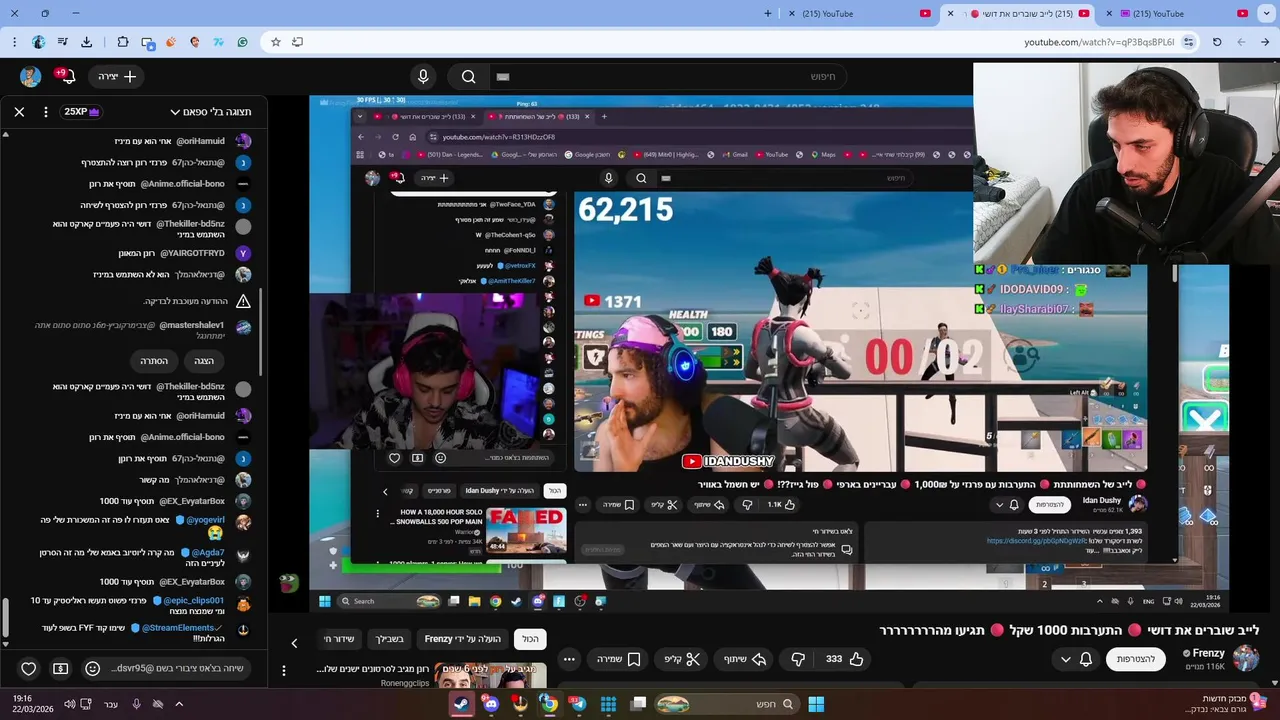Dislike the video
This screenshot has width=1280, height=720.
coord(798,659)
